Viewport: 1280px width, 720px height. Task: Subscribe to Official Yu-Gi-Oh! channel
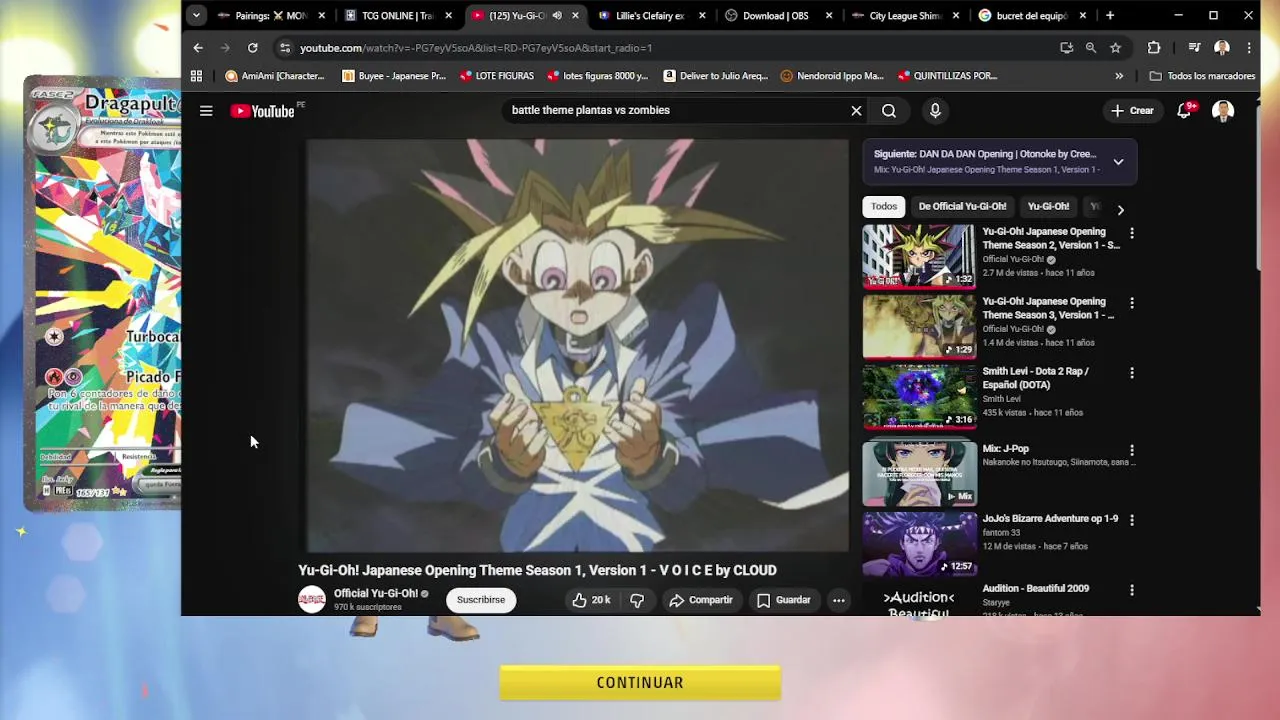click(481, 600)
